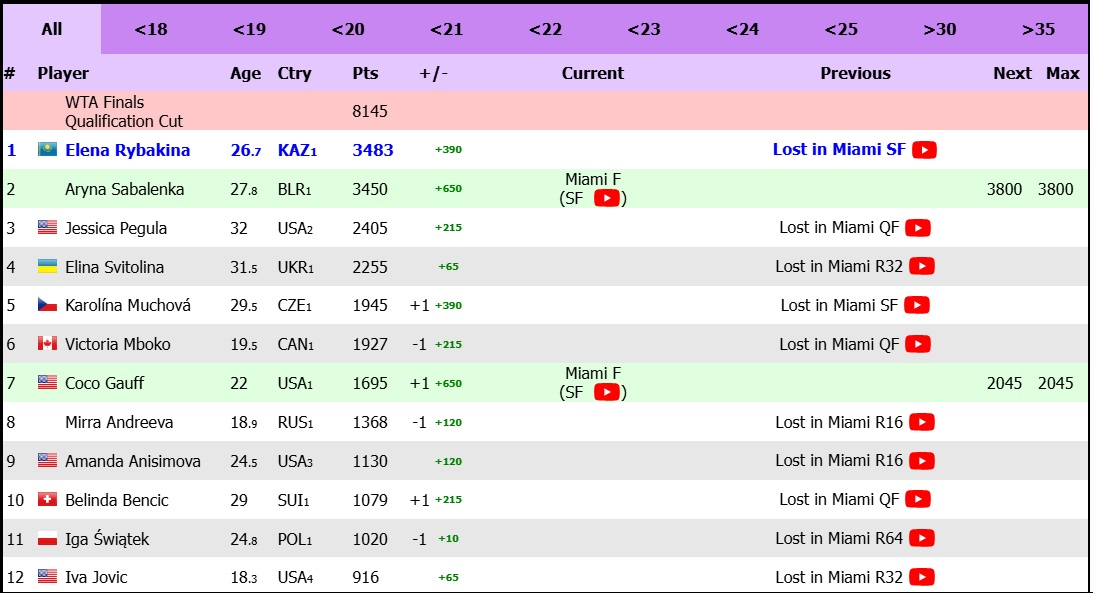
Task: Open Svitolina's Miami R32 YouTube video
Action: [922, 266]
